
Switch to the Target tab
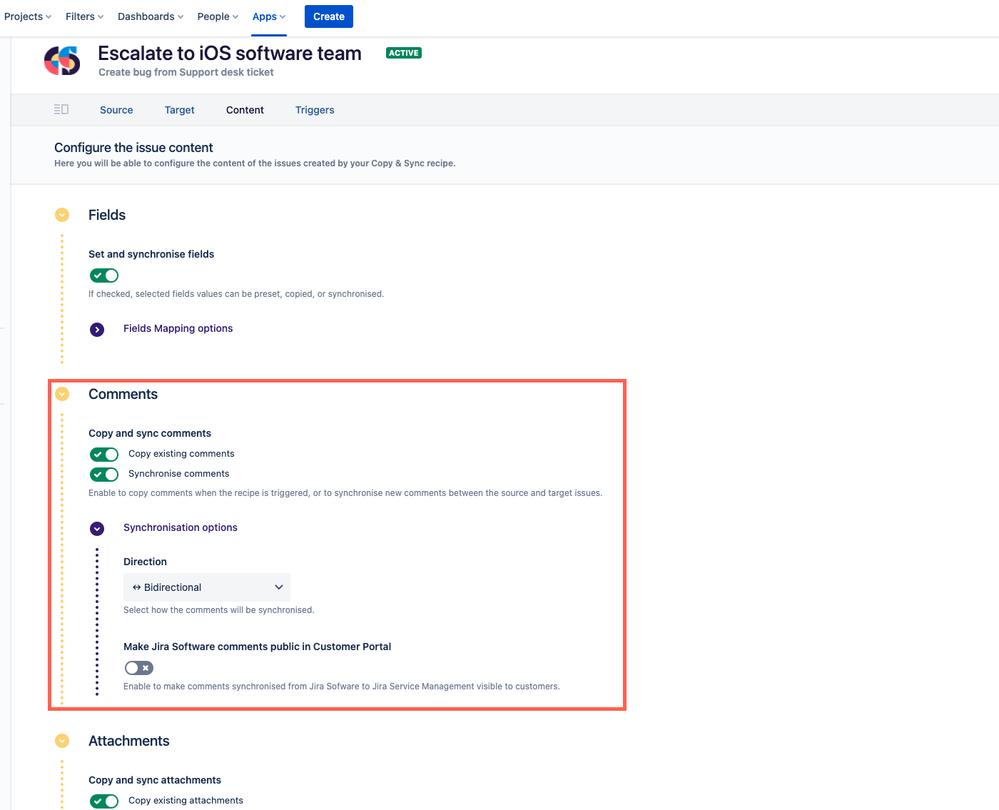(180, 110)
